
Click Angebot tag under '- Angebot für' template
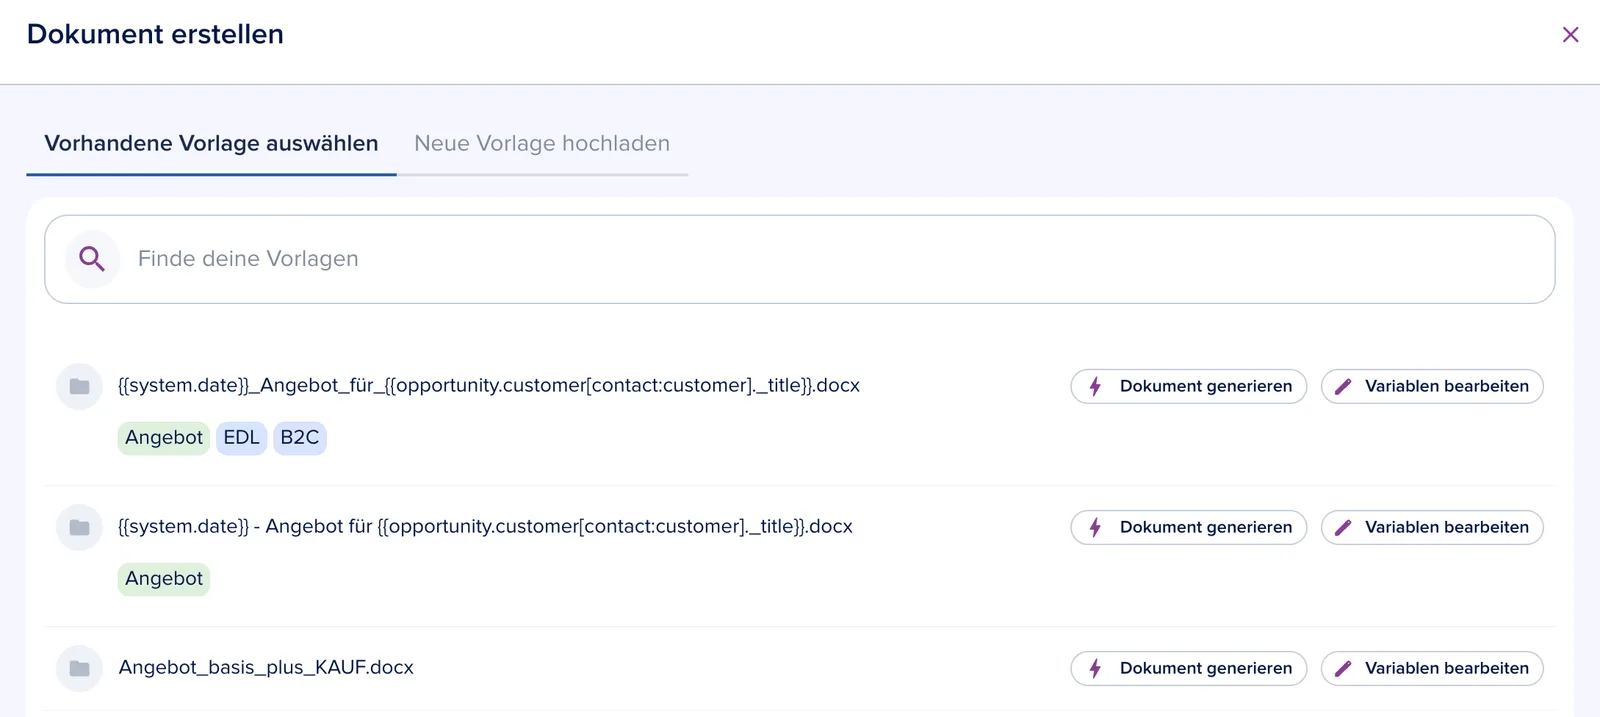164,579
